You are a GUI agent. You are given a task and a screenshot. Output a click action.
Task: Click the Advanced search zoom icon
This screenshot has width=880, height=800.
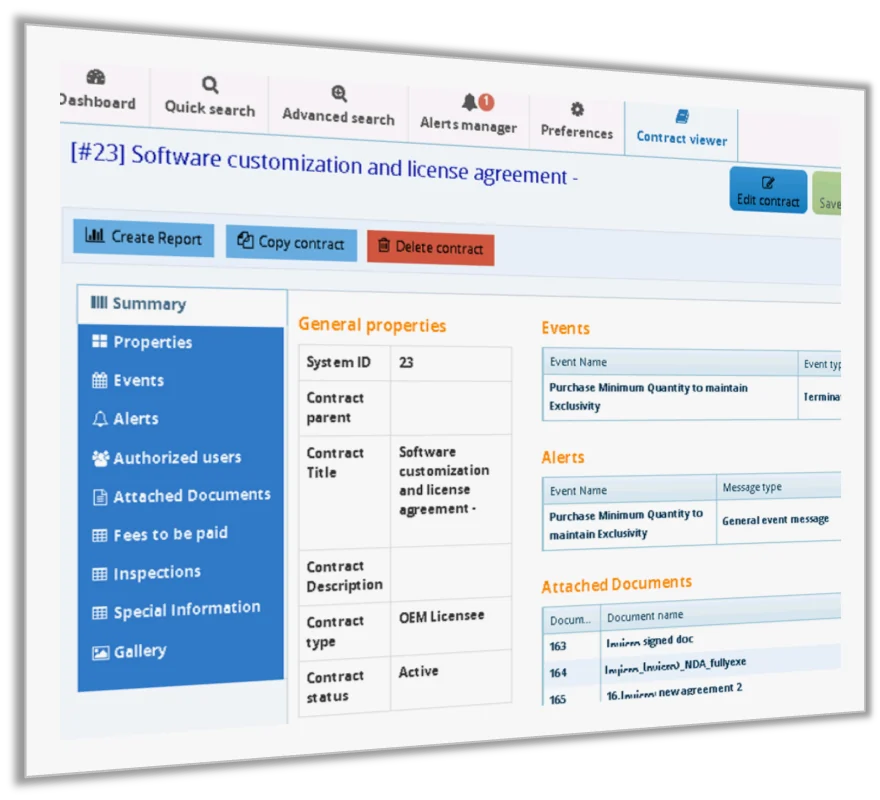coord(339,93)
